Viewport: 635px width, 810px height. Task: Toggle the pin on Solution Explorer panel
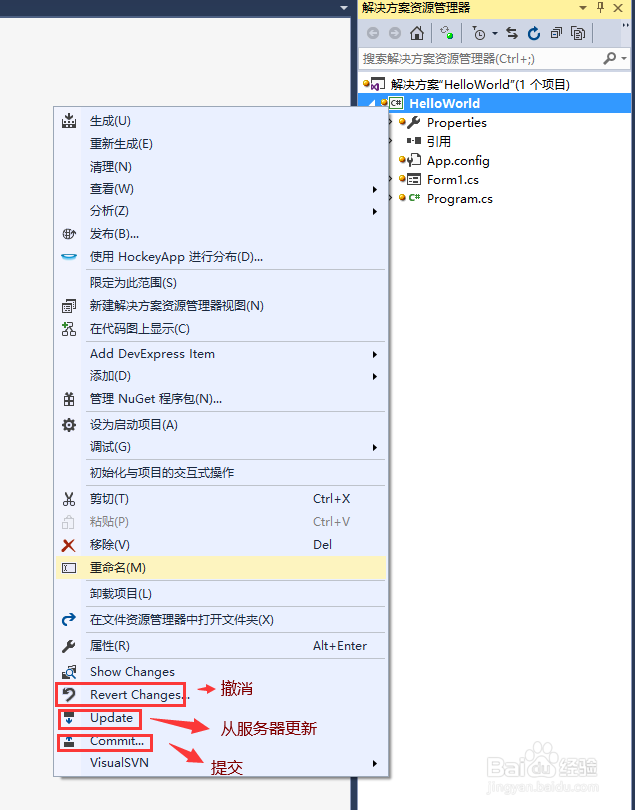click(x=600, y=7)
